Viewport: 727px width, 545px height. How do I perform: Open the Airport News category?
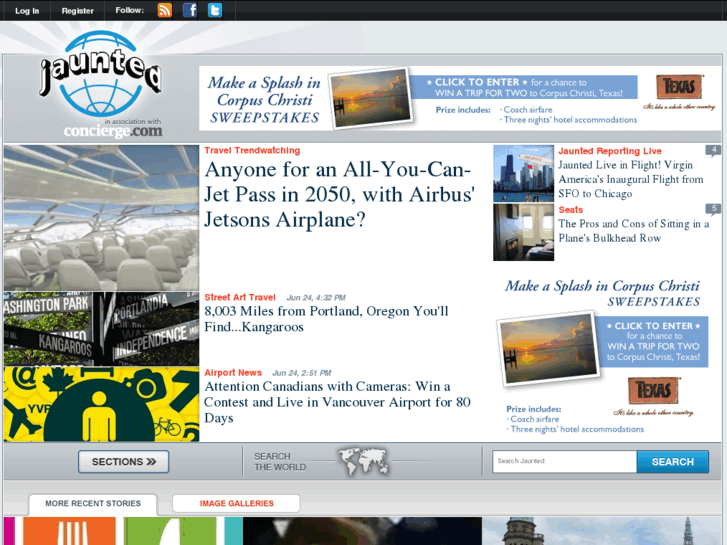[233, 372]
